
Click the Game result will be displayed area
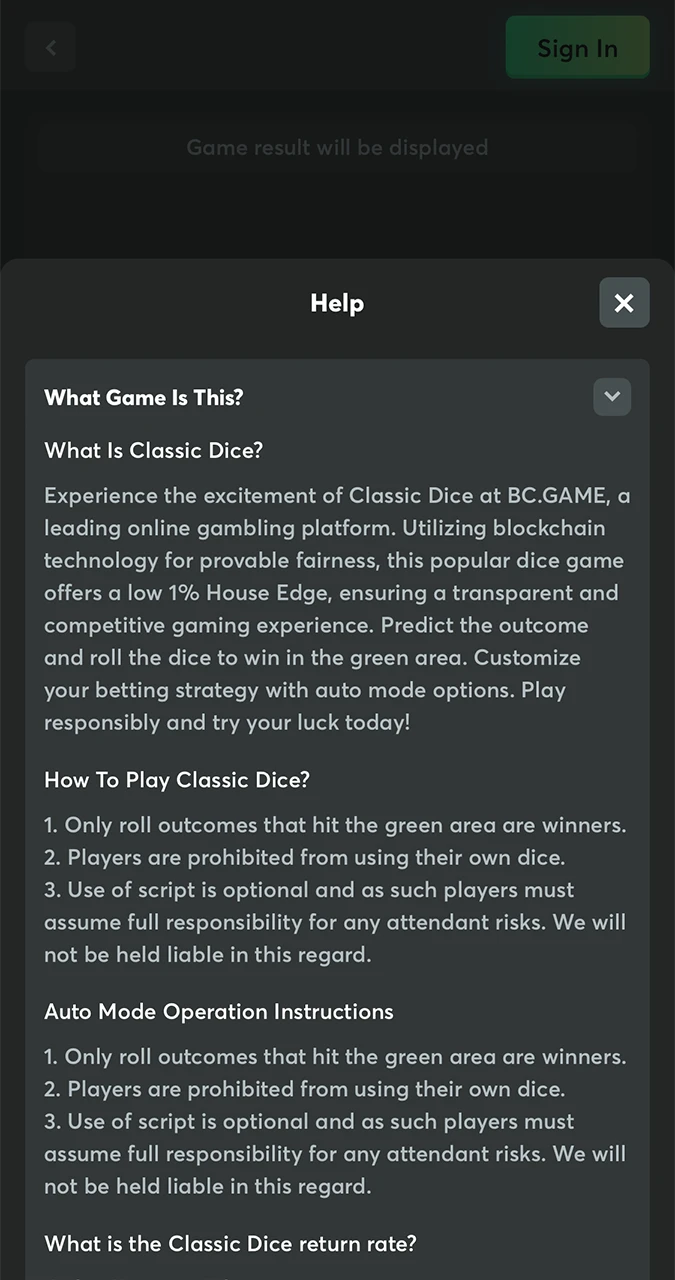337,147
